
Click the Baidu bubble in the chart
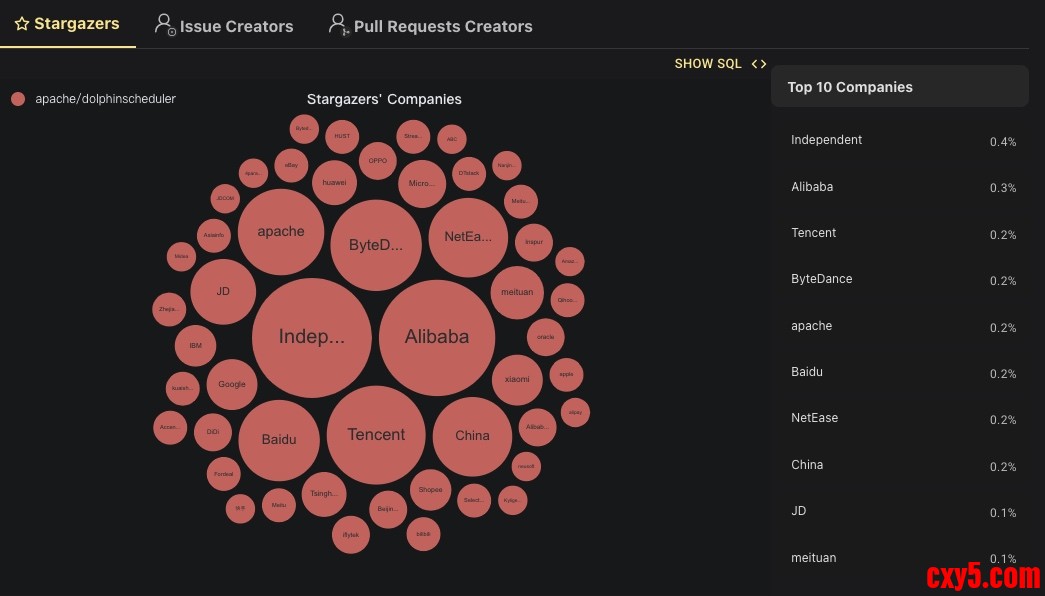(279, 439)
